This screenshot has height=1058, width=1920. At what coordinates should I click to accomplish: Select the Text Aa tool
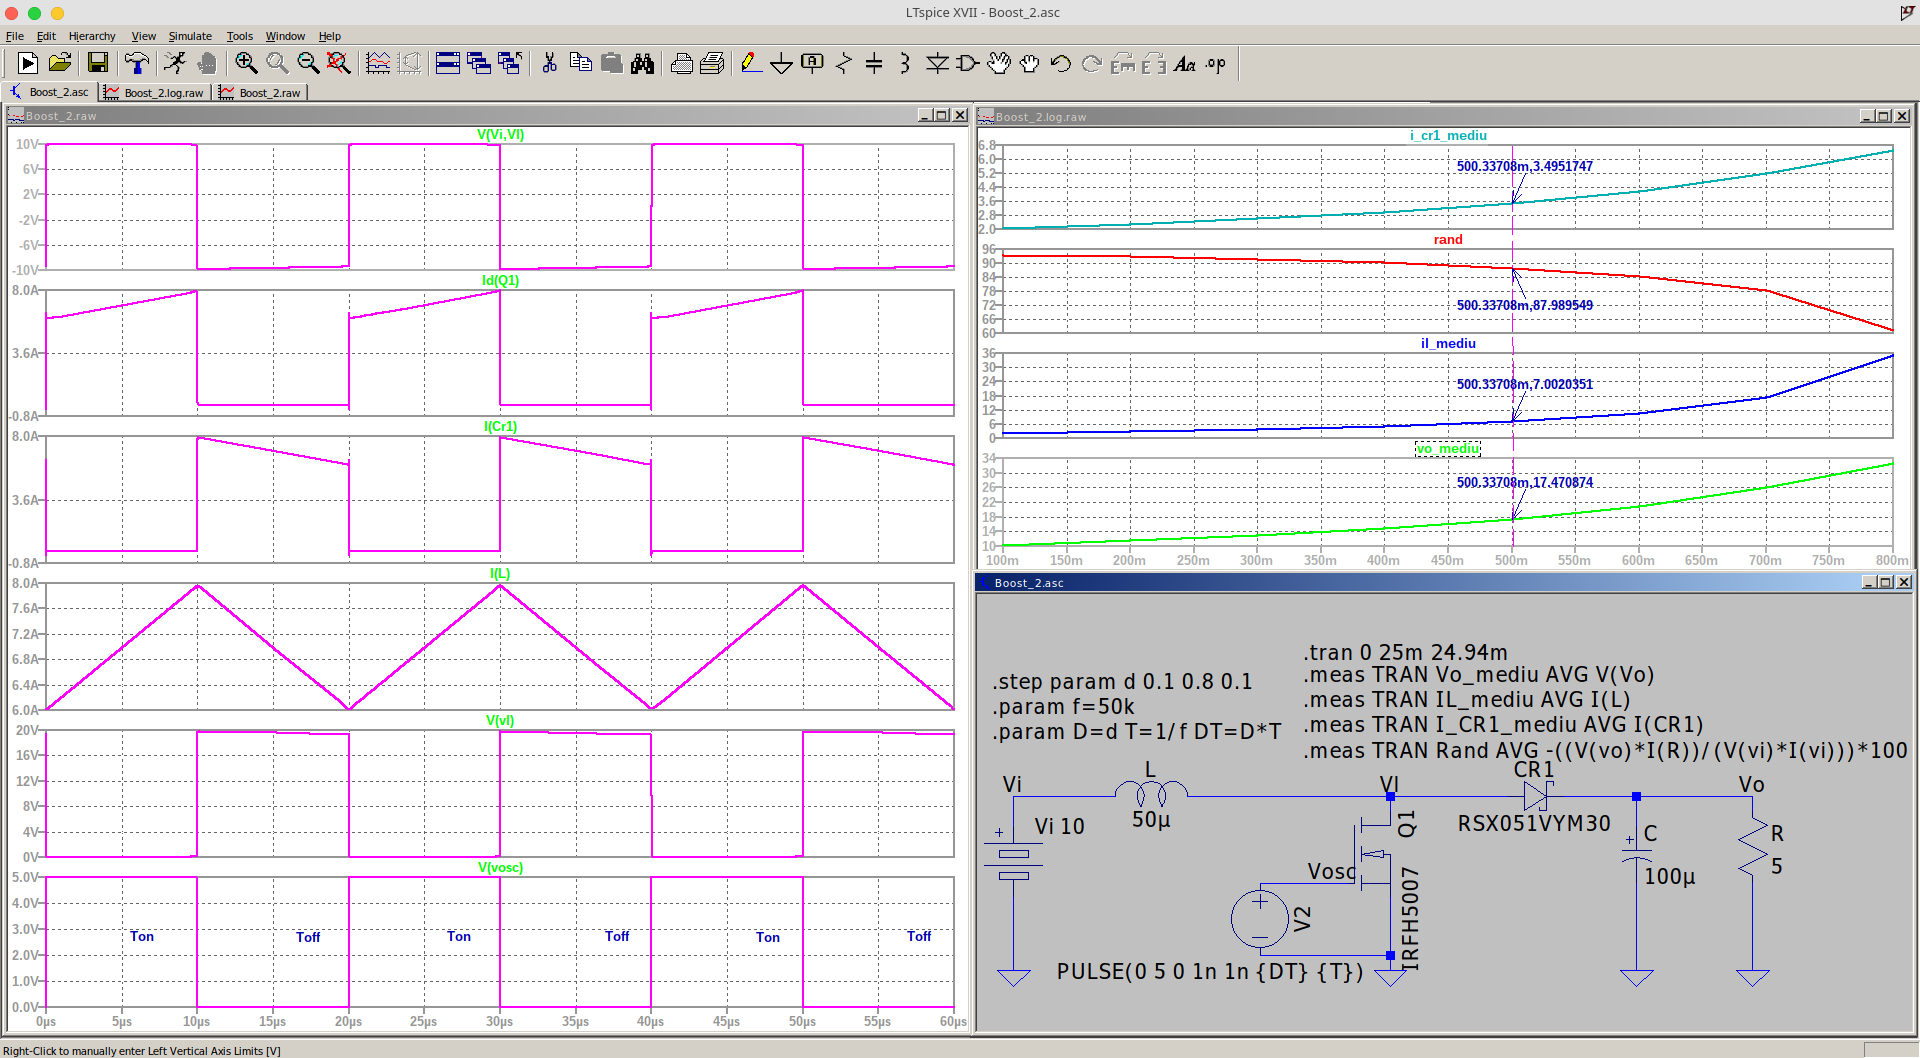click(1185, 64)
